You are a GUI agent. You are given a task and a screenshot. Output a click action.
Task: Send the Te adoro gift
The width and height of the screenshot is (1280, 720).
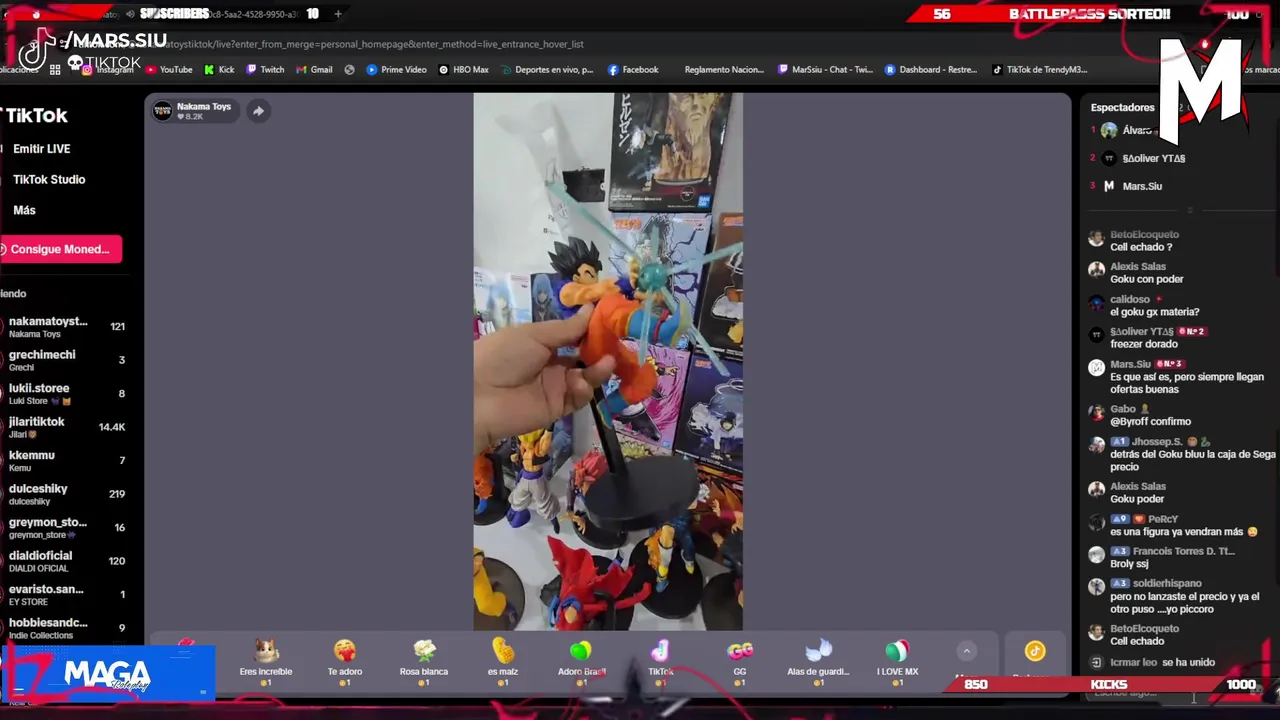tap(345, 662)
